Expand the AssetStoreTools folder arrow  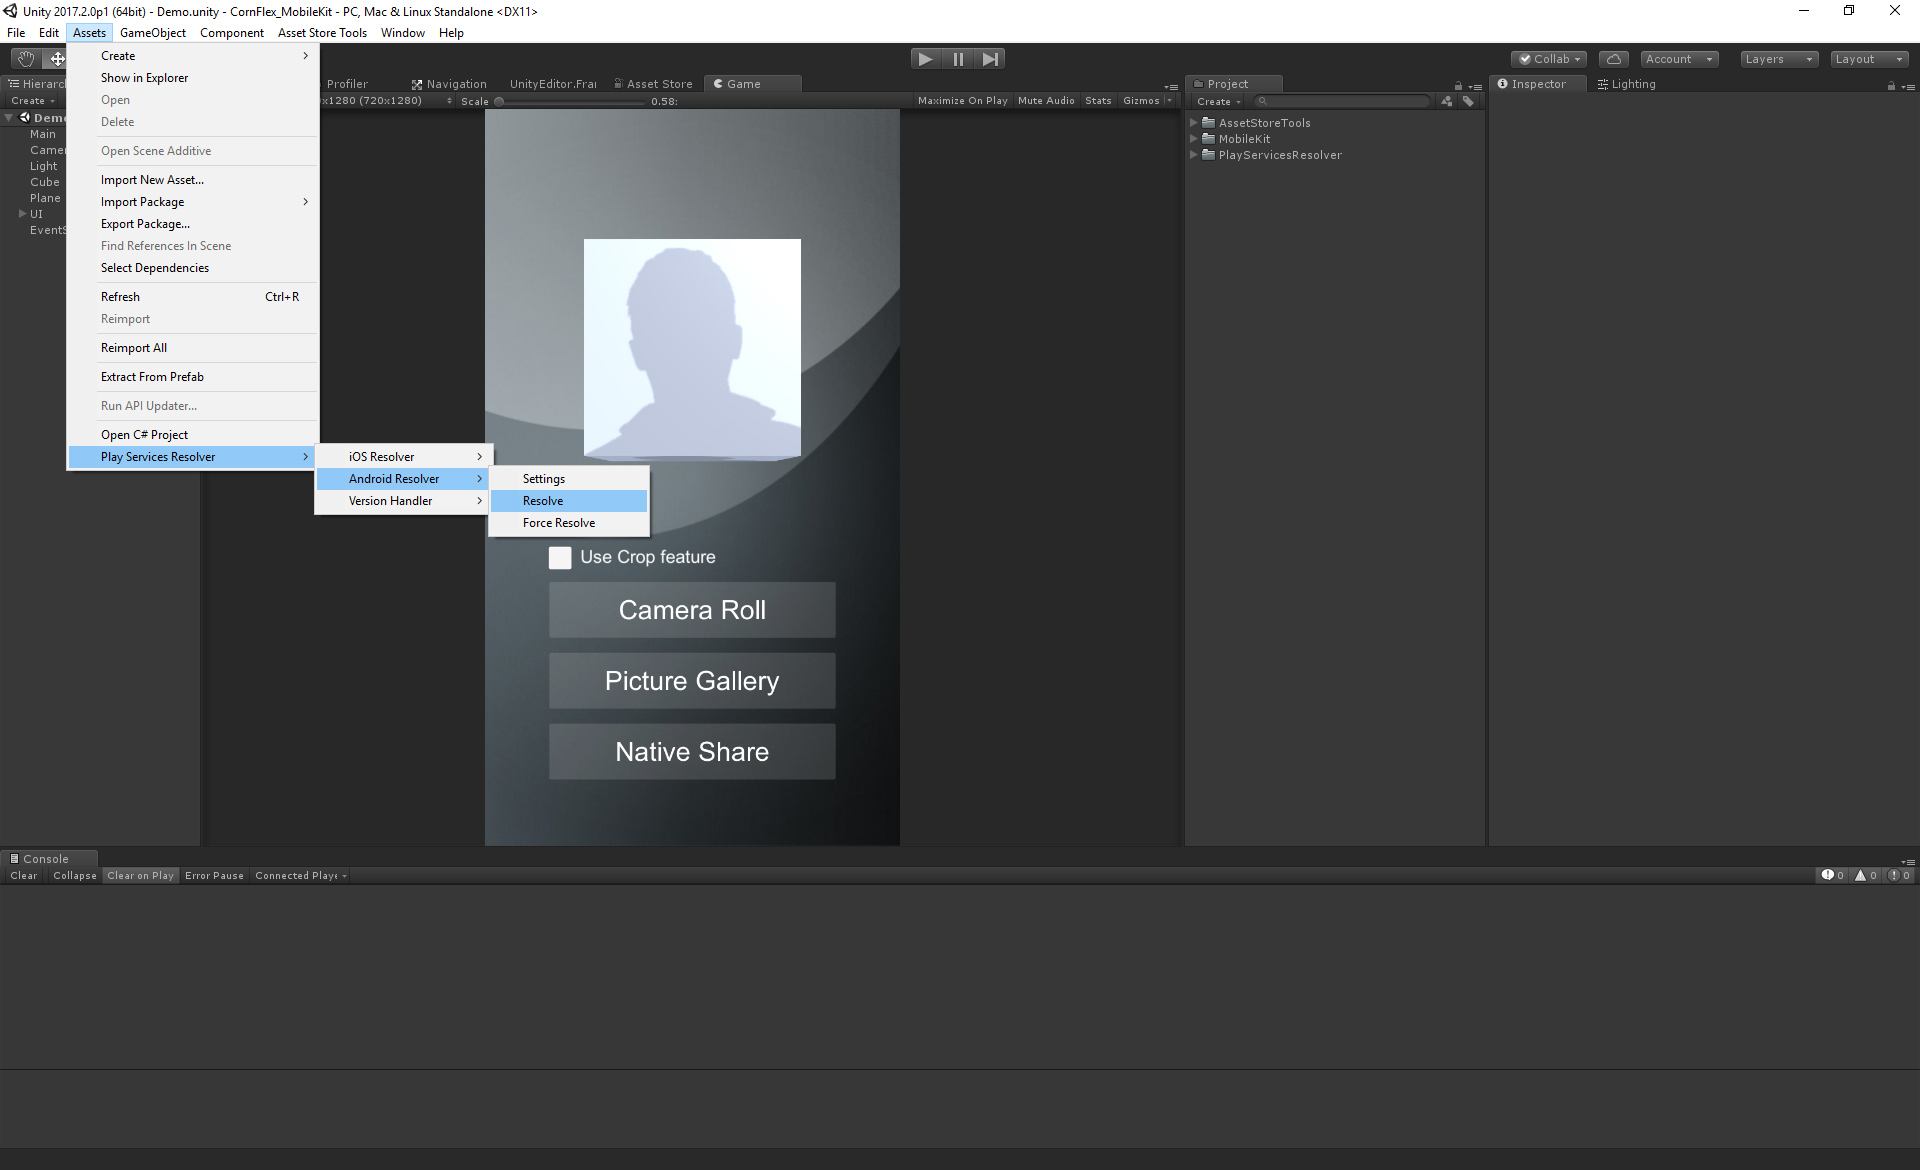(x=1194, y=123)
